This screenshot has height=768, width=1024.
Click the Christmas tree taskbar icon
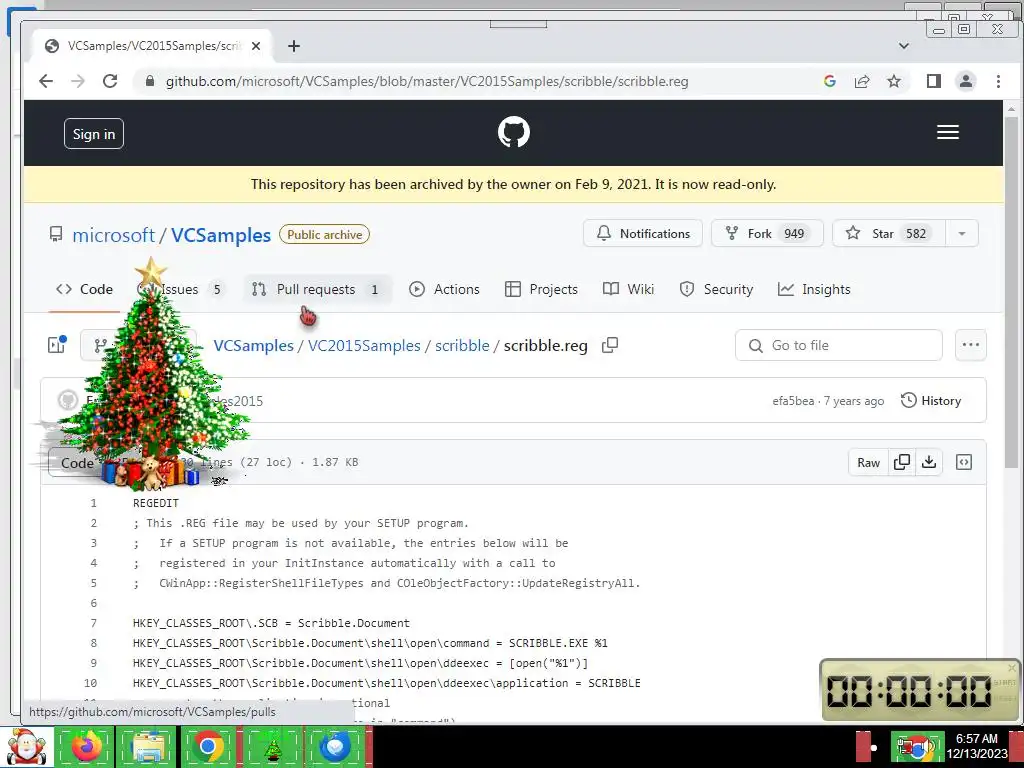pos(272,746)
